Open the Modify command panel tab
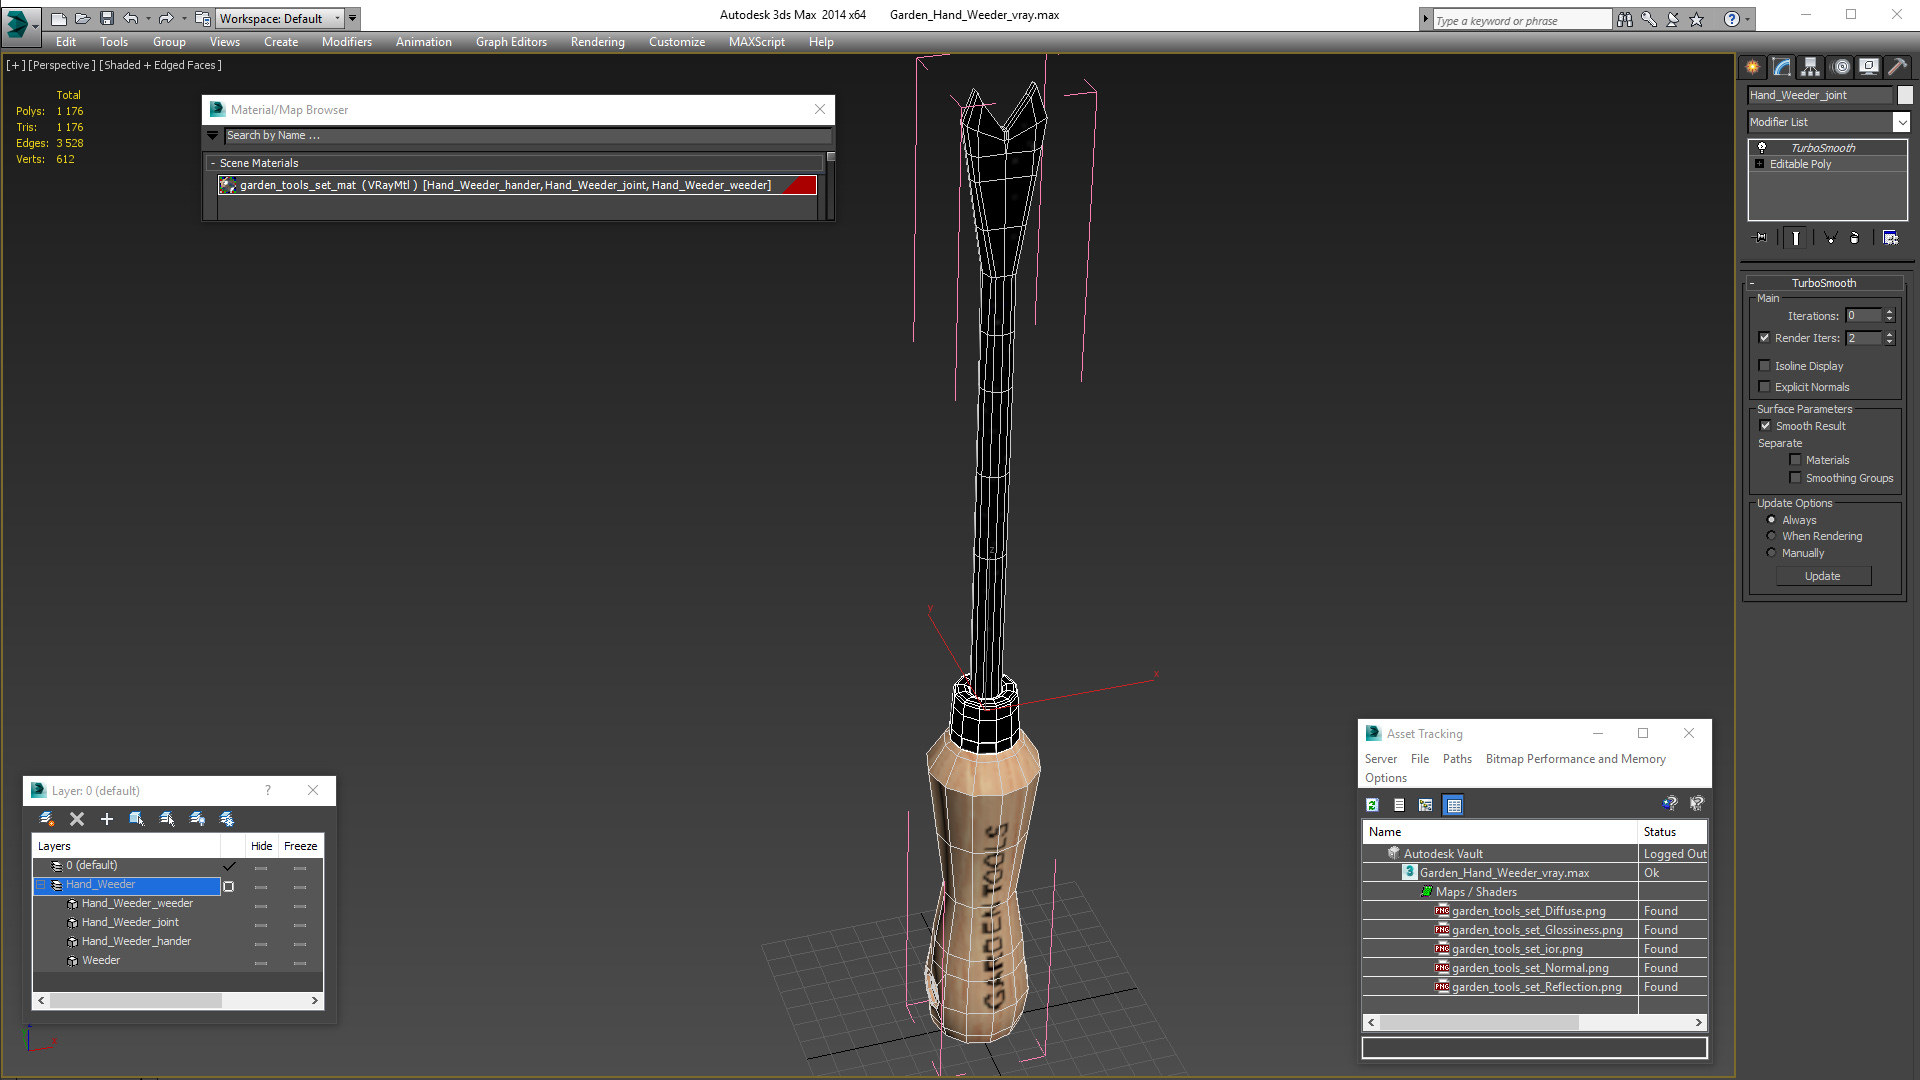Screen dimensions: 1920x1080 pos(1782,67)
